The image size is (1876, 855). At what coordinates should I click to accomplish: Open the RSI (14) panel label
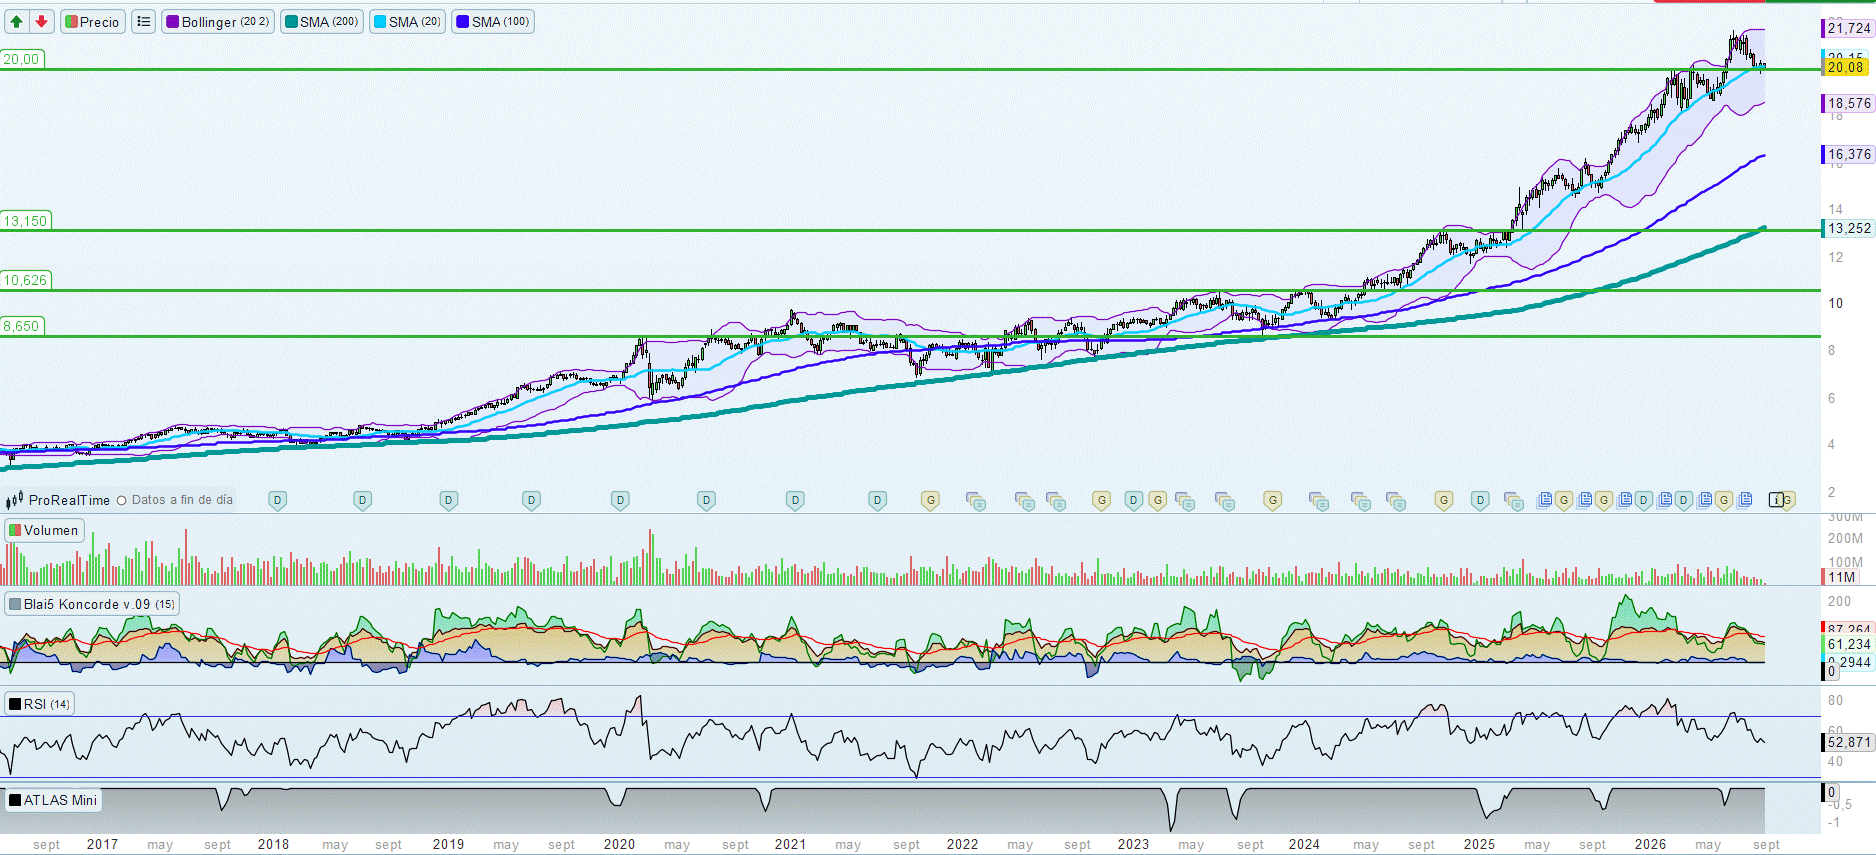[39, 704]
